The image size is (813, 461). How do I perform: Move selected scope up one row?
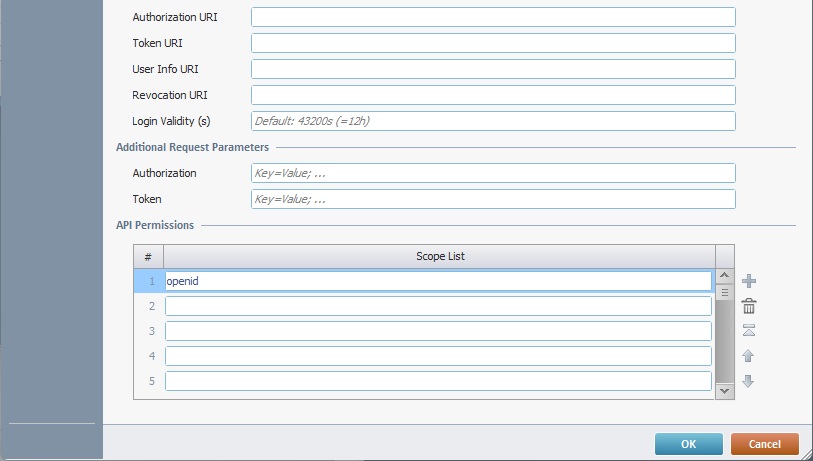click(x=748, y=356)
